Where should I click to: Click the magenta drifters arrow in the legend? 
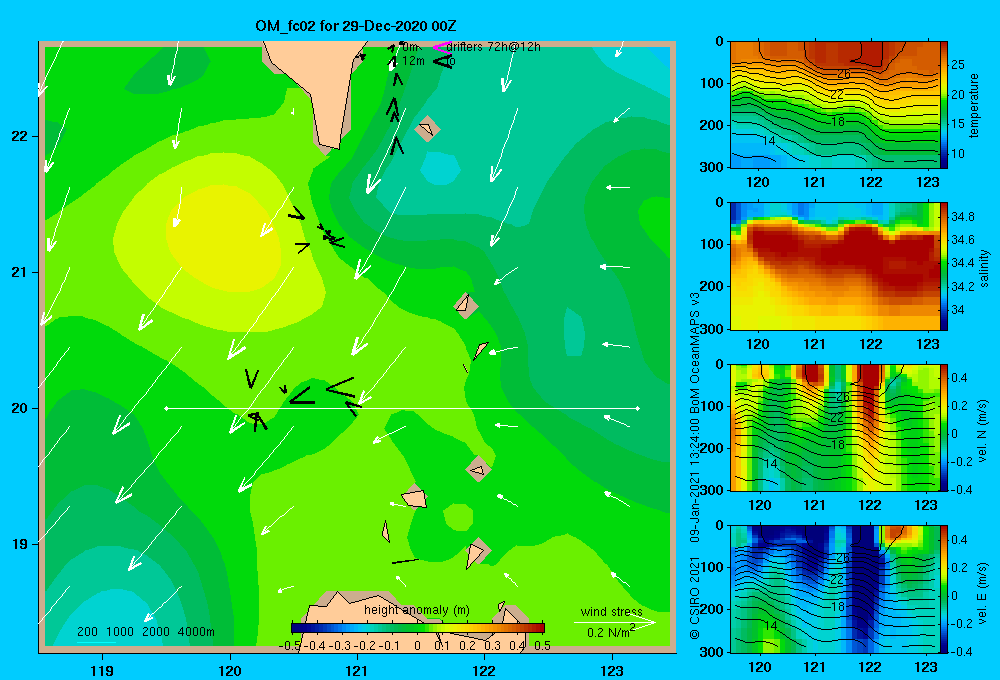point(440,47)
